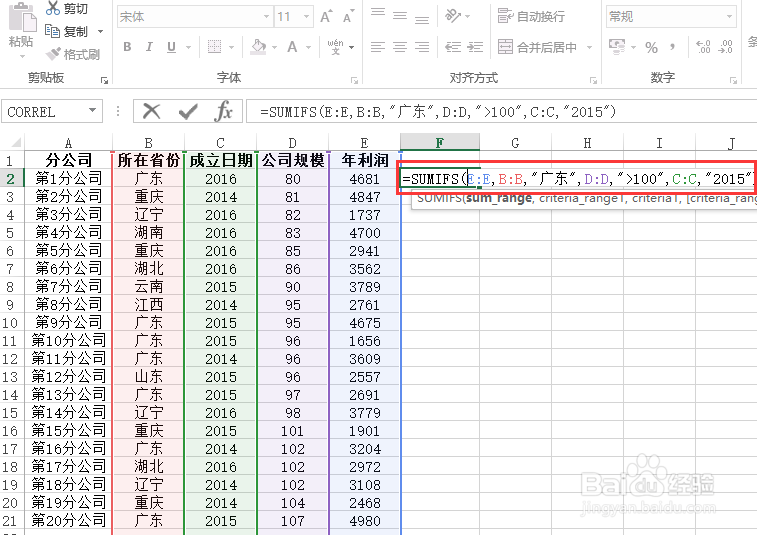
Task: Open the Alignment group dialog launcher
Action: coord(593,80)
